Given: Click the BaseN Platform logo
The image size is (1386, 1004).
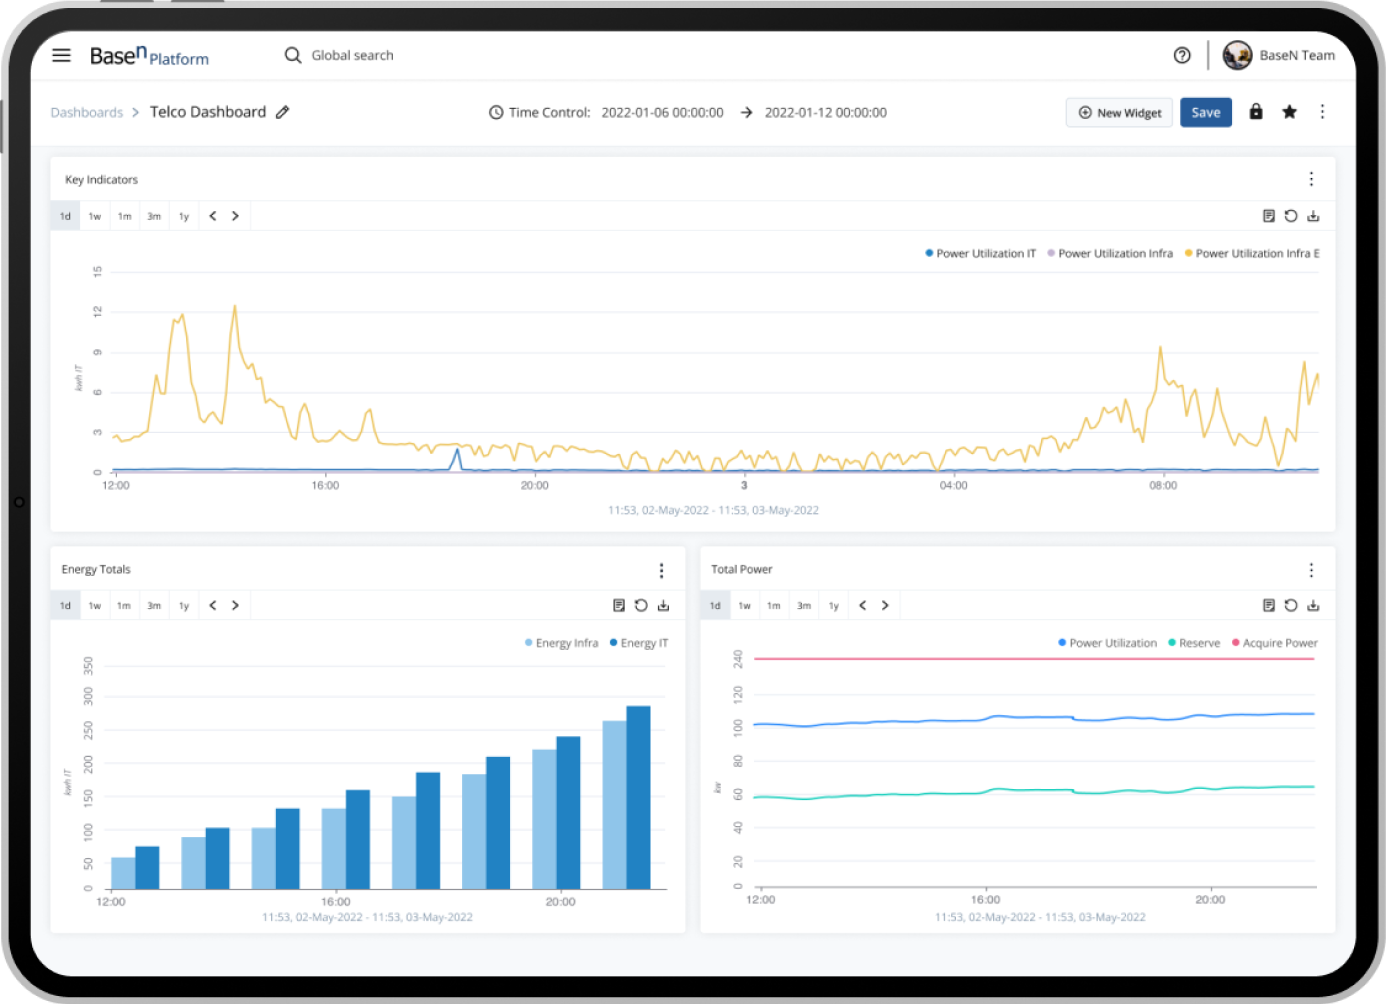Looking at the screenshot, I should (149, 55).
